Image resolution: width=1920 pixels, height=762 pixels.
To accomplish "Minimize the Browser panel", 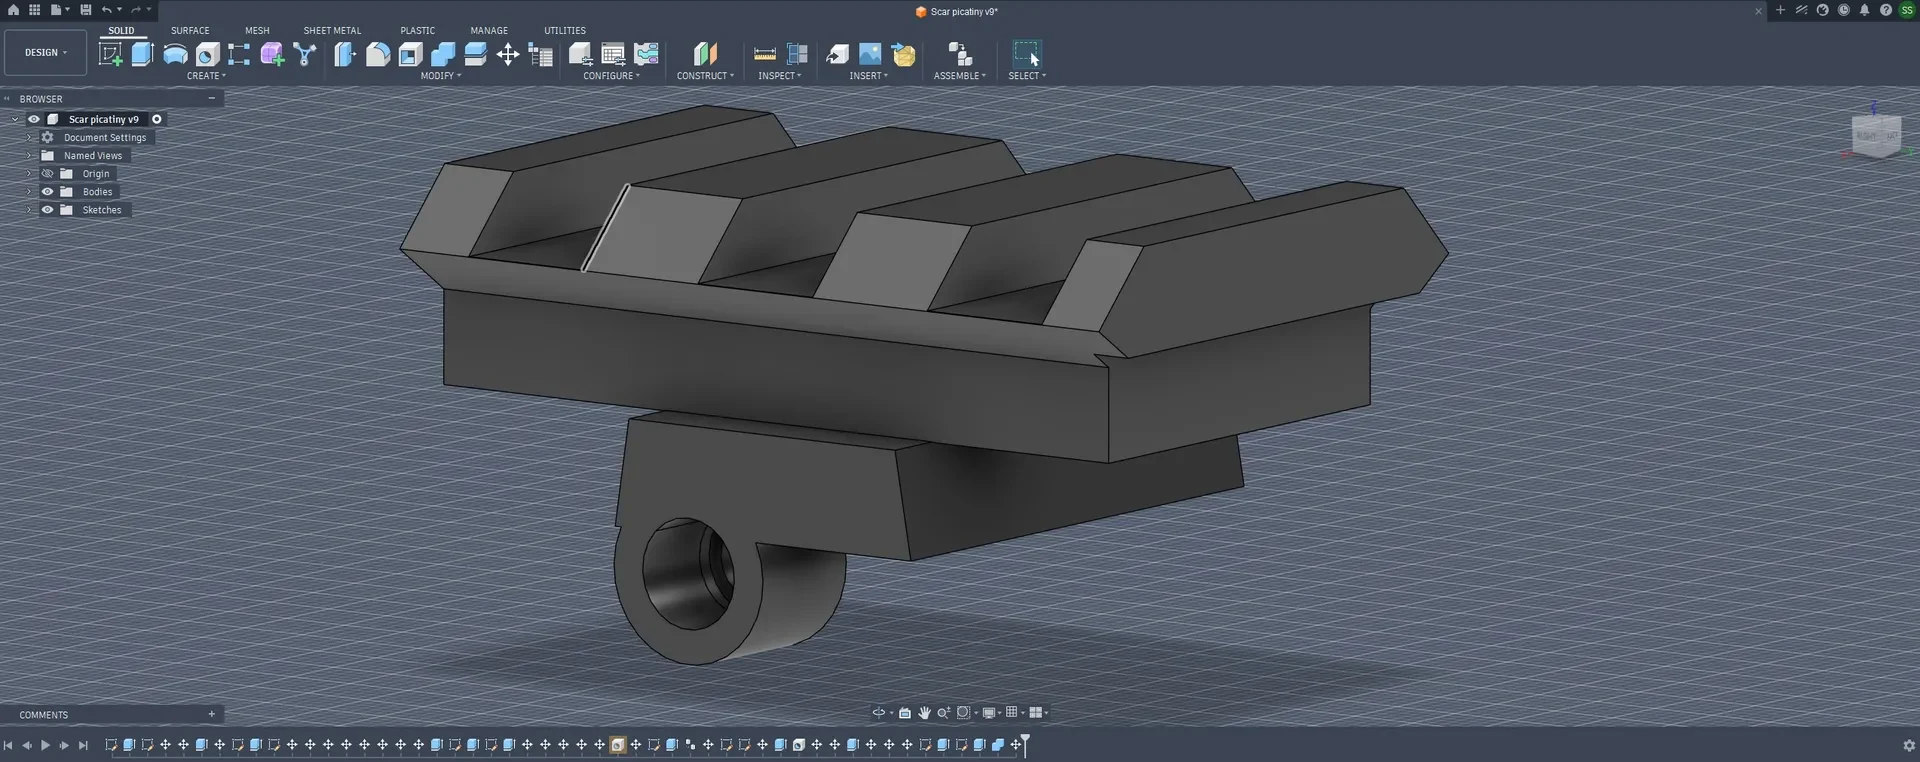I will point(211,99).
